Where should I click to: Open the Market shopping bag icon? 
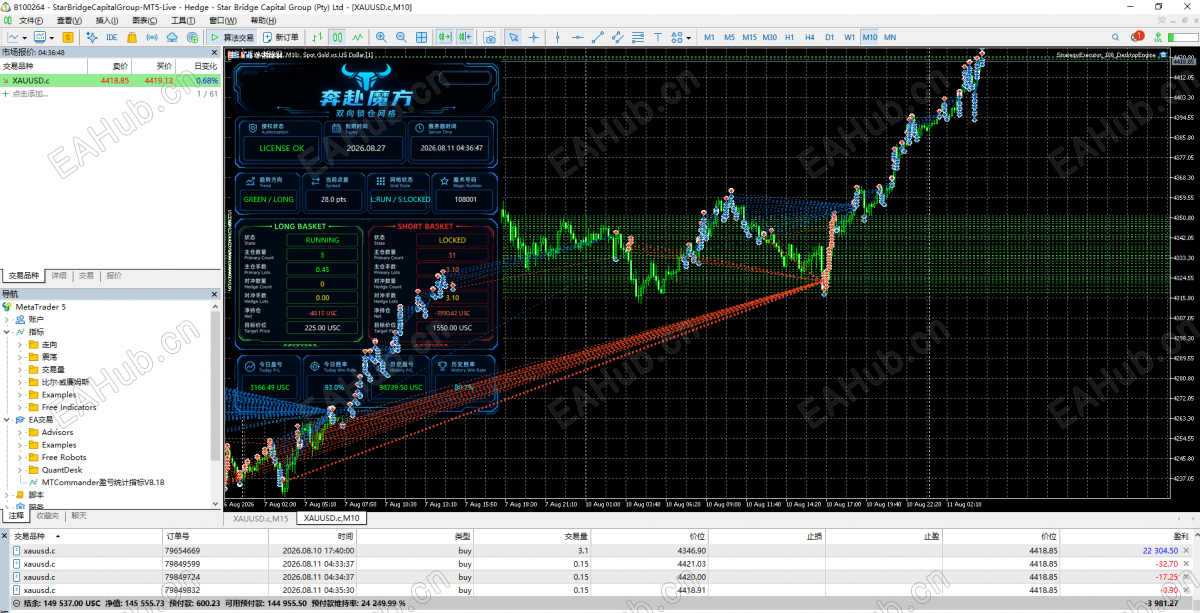(x=132, y=37)
